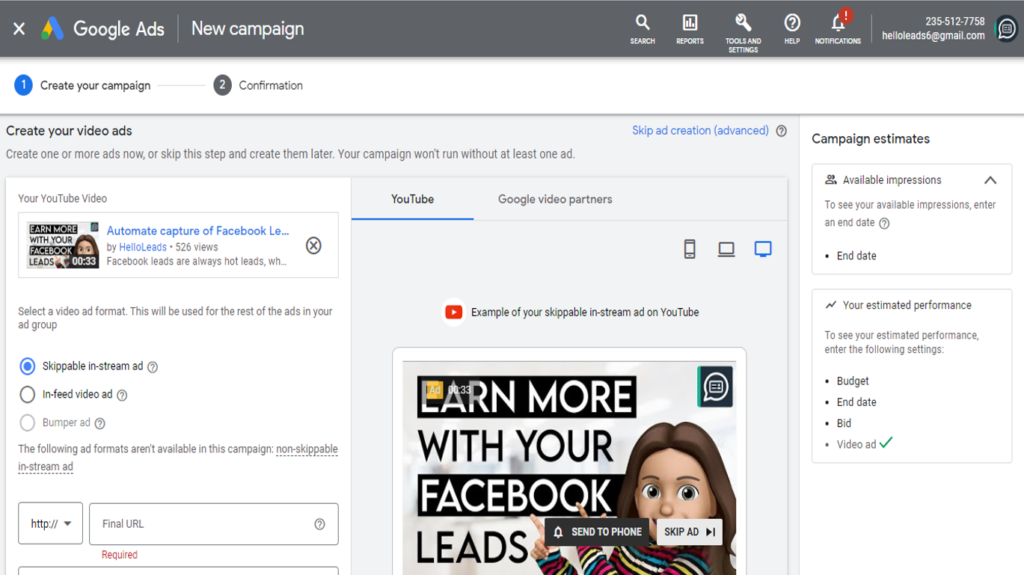Click SEND TO PHONE button in preview
The height and width of the screenshot is (575, 1024).
(x=598, y=532)
